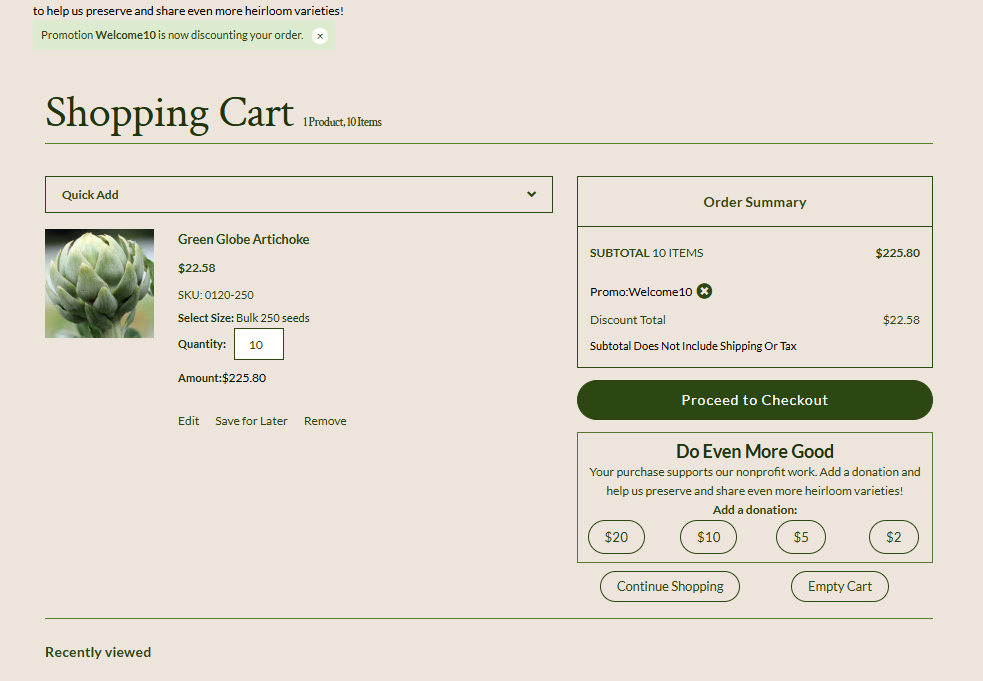
Task: Remove the Welcome10 promo code
Action: point(704,291)
